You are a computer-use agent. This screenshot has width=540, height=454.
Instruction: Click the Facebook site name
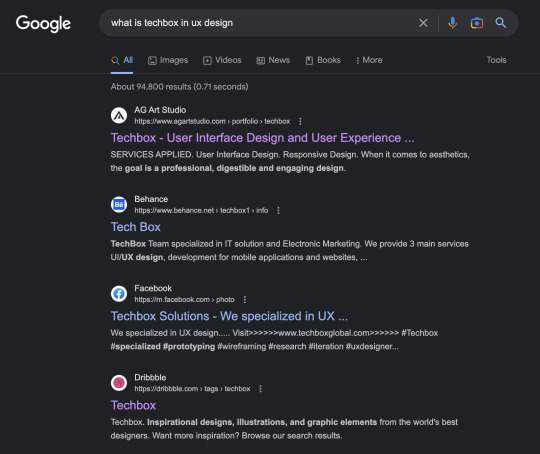pos(153,288)
